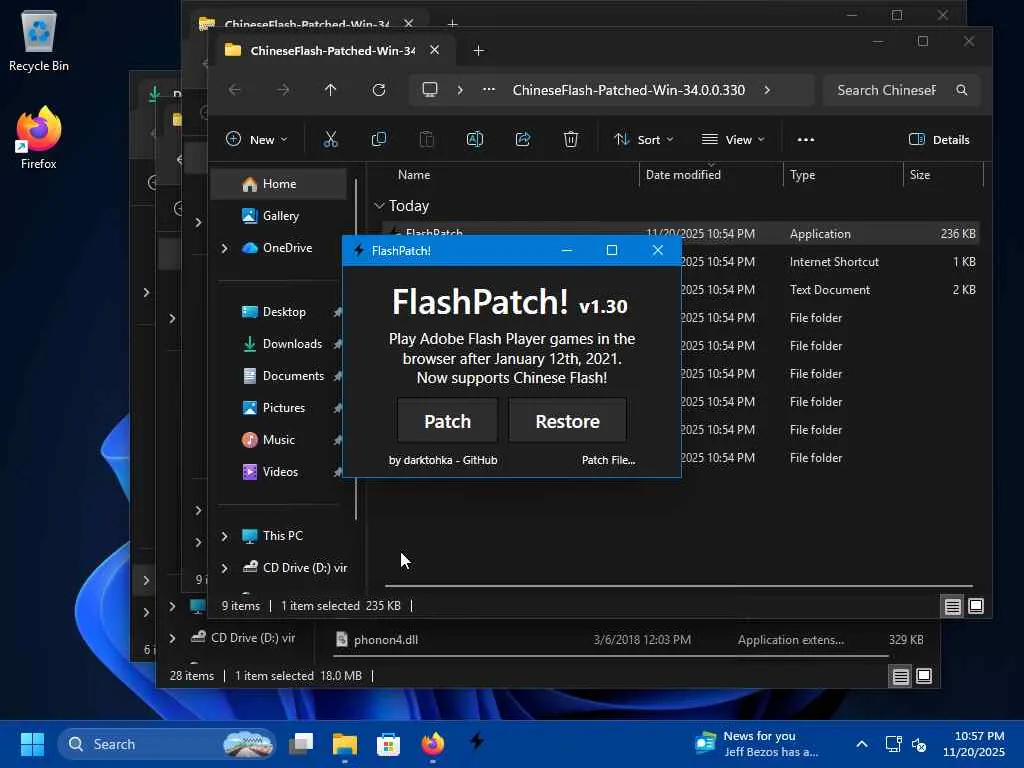Open the Music quick access folder
1024x768 pixels.
click(278, 440)
